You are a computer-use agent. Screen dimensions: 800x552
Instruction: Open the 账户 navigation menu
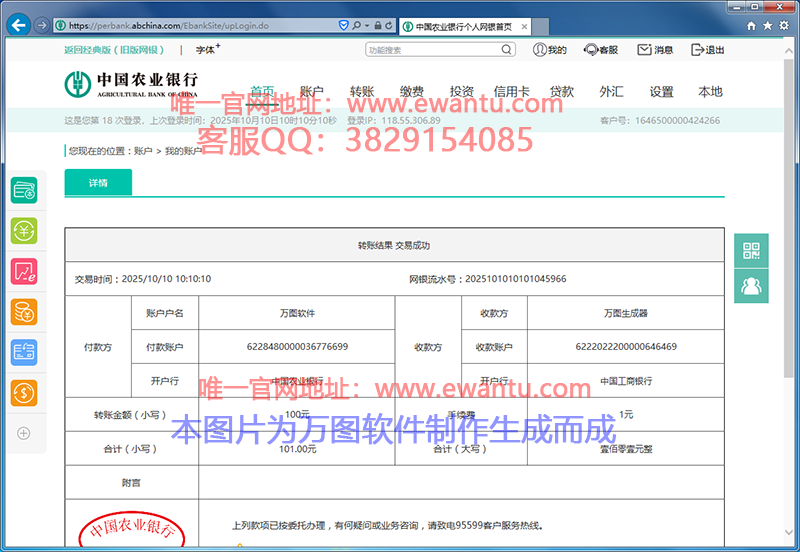(312, 92)
